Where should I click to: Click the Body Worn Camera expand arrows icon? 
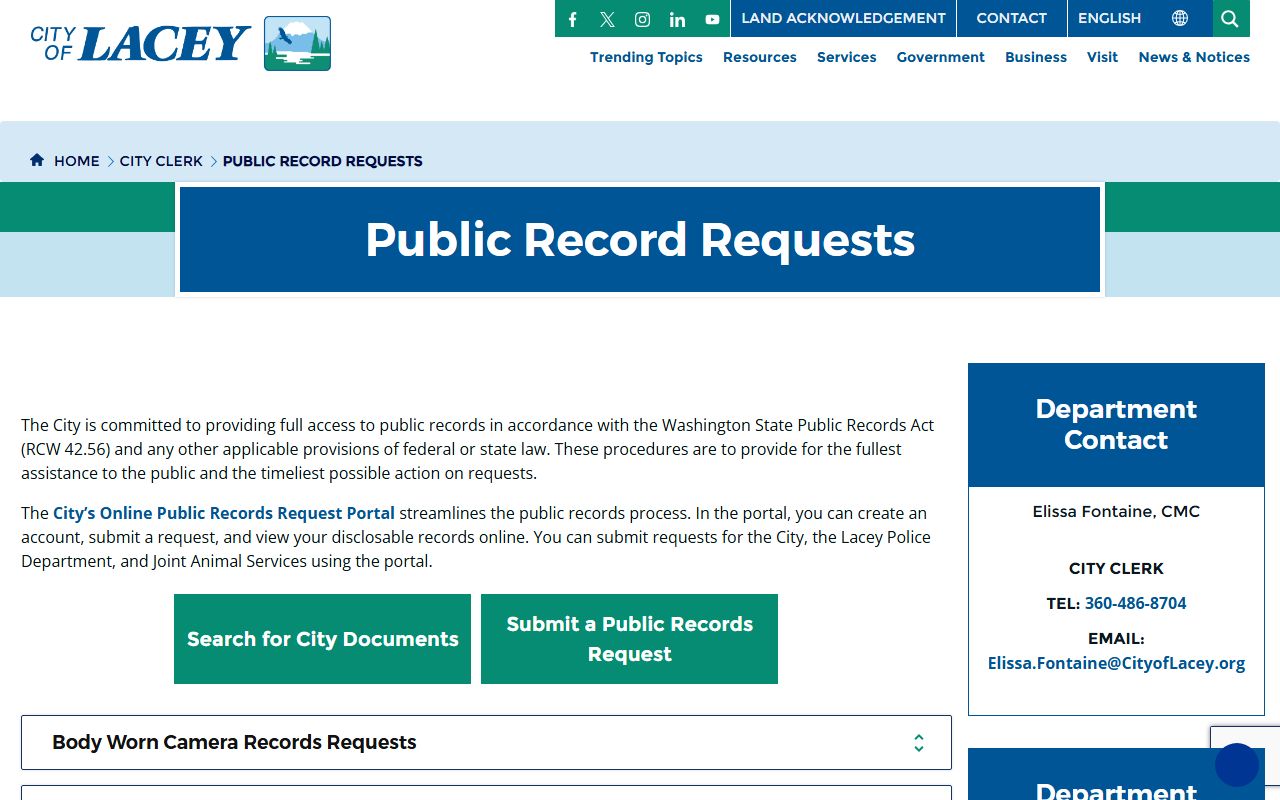click(x=918, y=743)
